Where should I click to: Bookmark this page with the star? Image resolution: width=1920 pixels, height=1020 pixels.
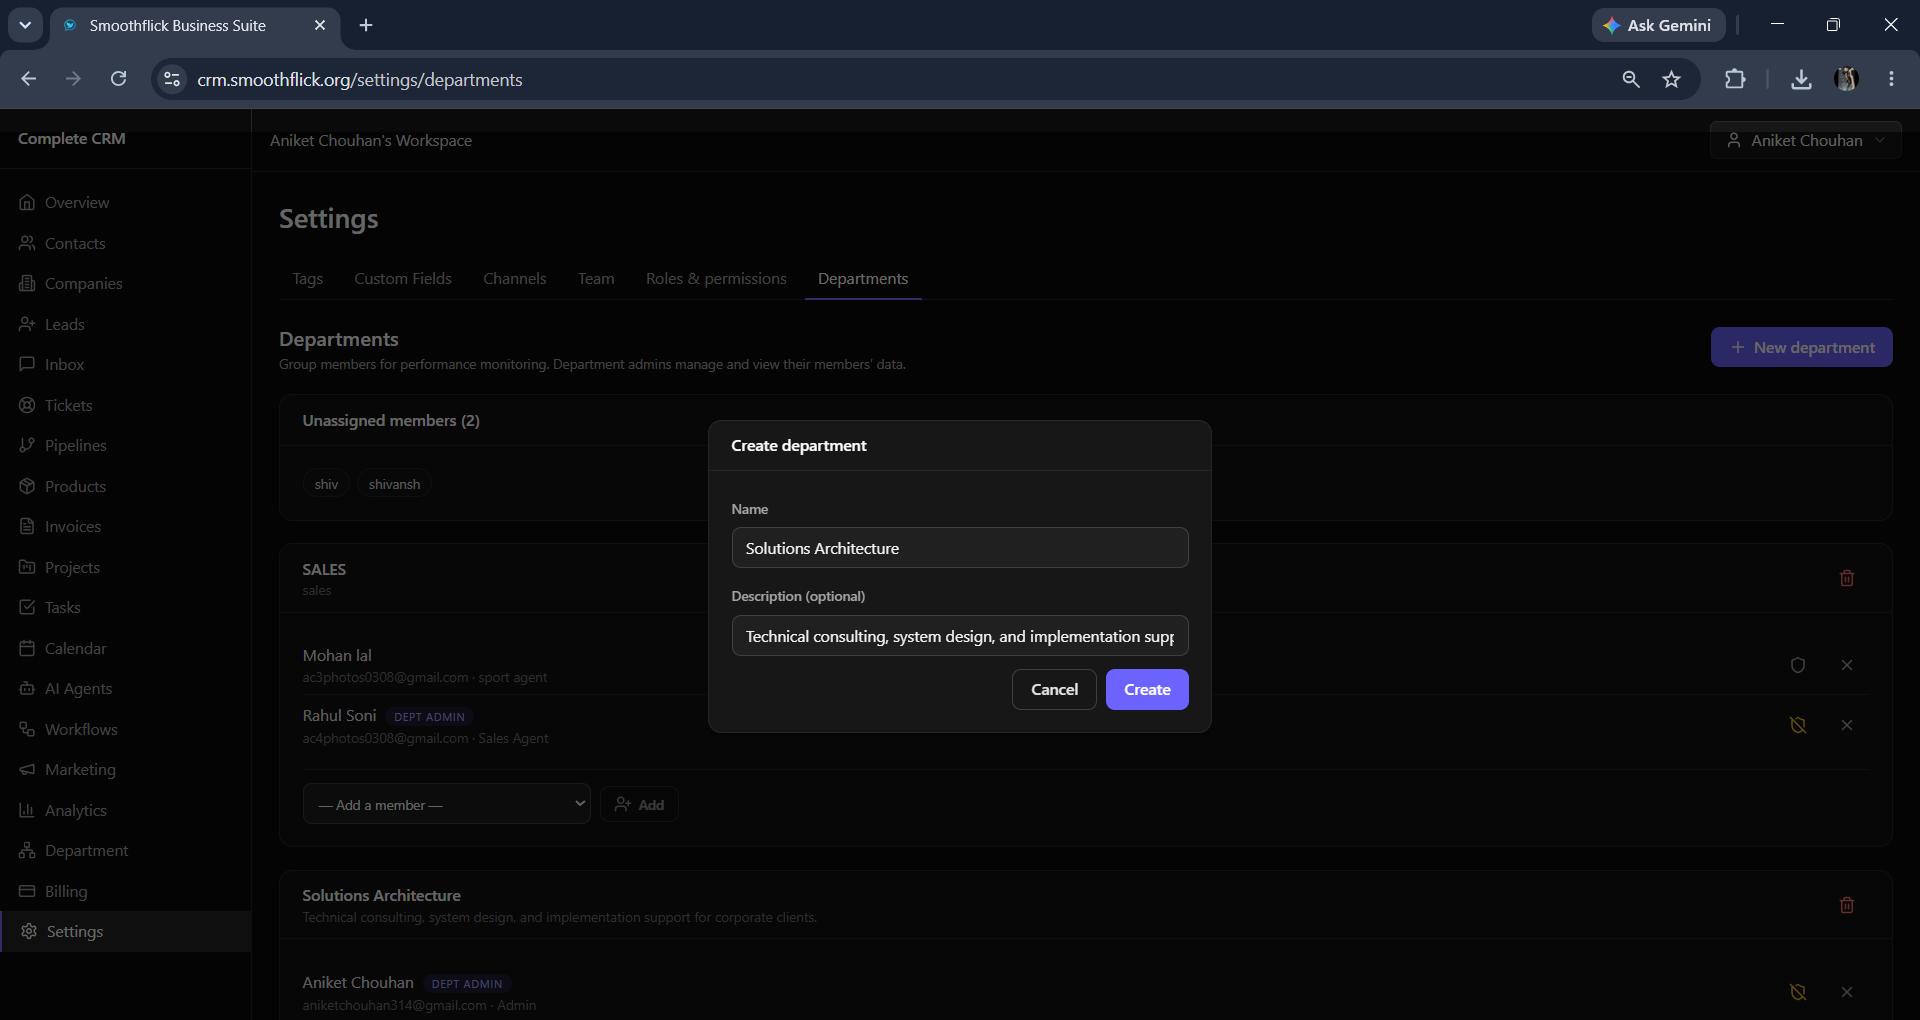pos(1671,80)
